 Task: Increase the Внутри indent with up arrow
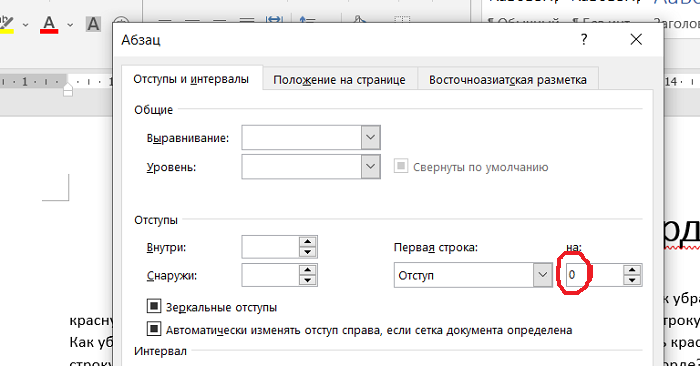(x=307, y=241)
